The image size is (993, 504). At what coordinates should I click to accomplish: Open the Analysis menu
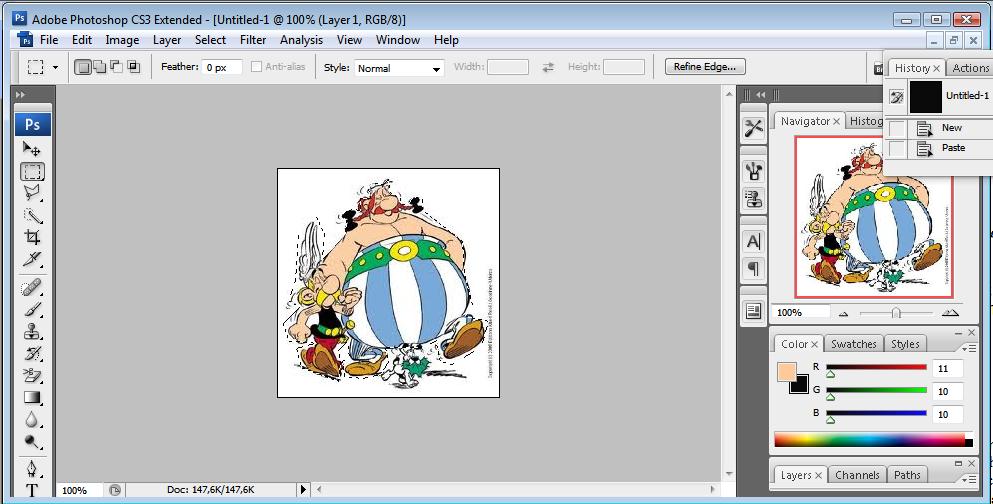point(301,40)
